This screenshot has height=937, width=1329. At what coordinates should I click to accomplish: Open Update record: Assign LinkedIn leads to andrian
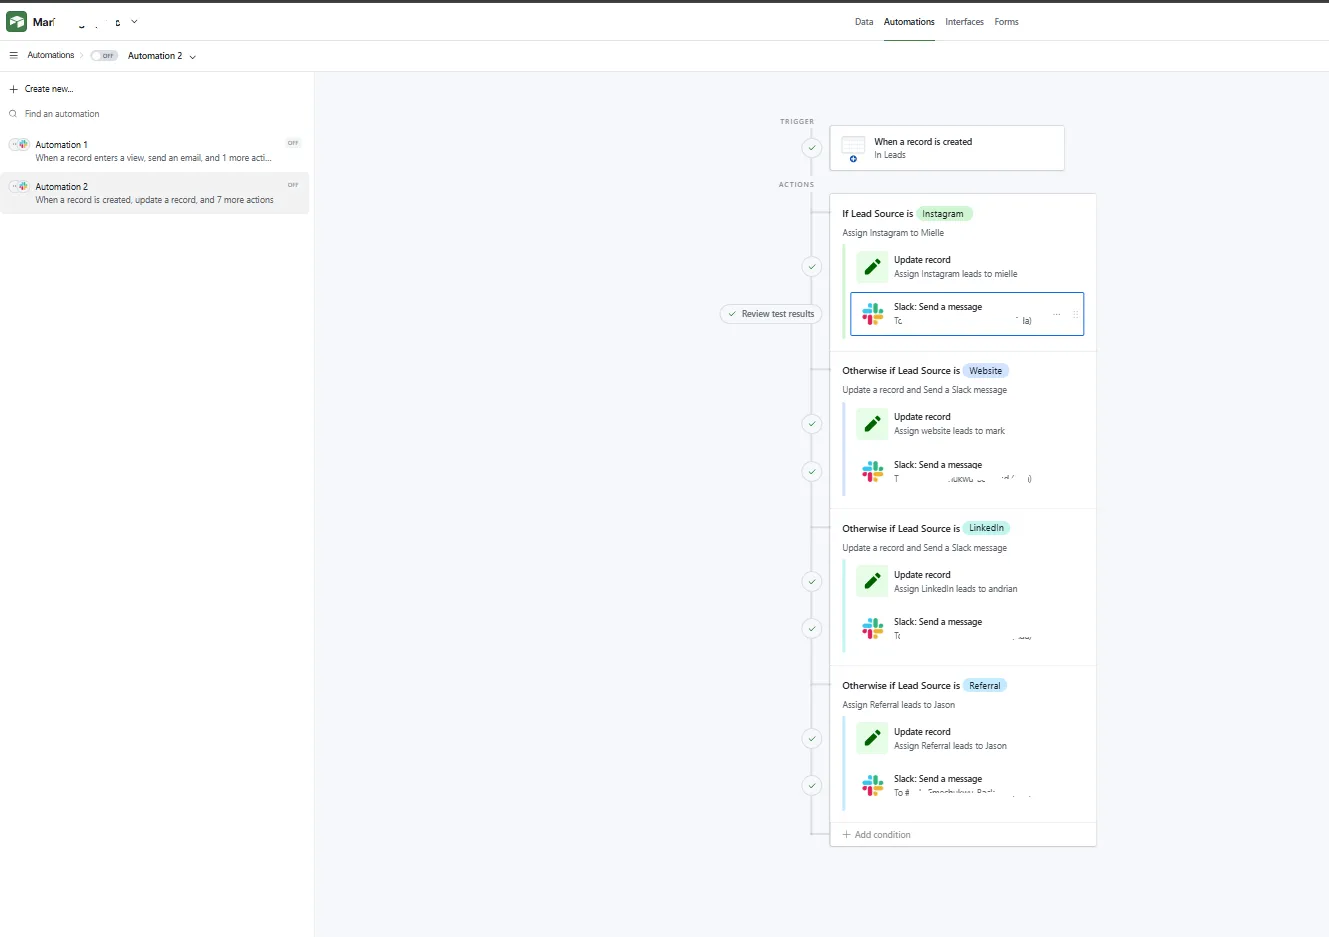coord(967,581)
